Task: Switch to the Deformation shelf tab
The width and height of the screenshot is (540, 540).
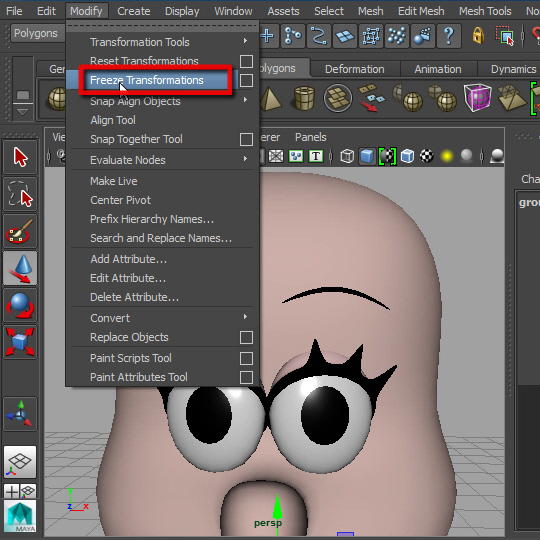Action: [355, 69]
